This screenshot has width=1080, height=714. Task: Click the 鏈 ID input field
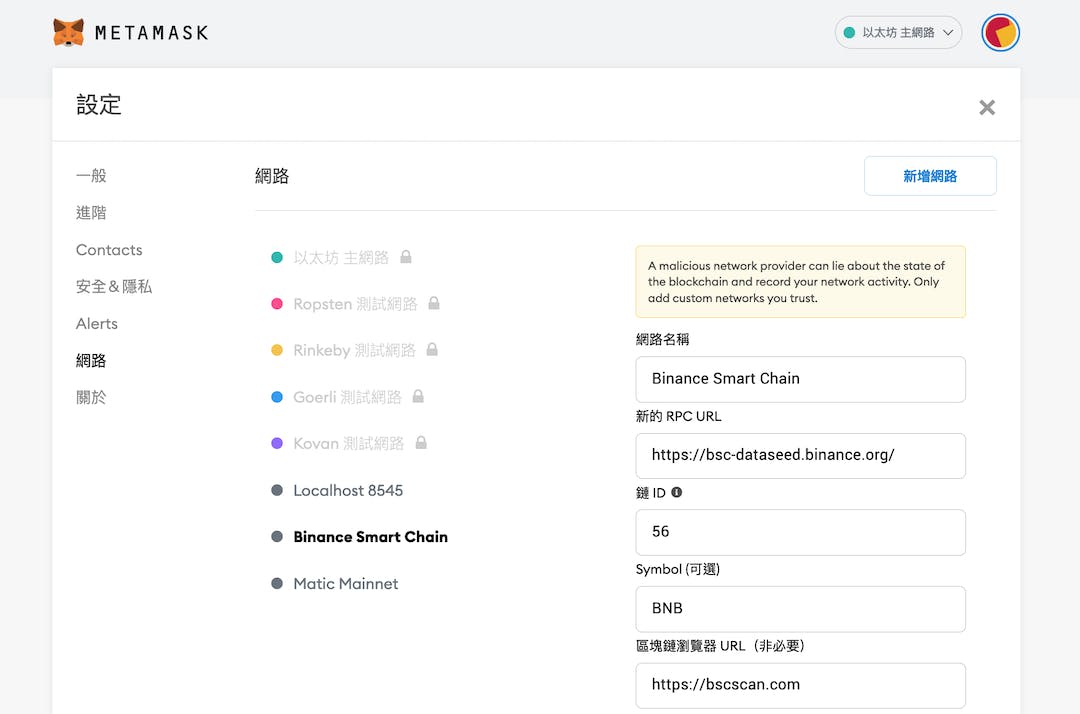[x=800, y=532]
